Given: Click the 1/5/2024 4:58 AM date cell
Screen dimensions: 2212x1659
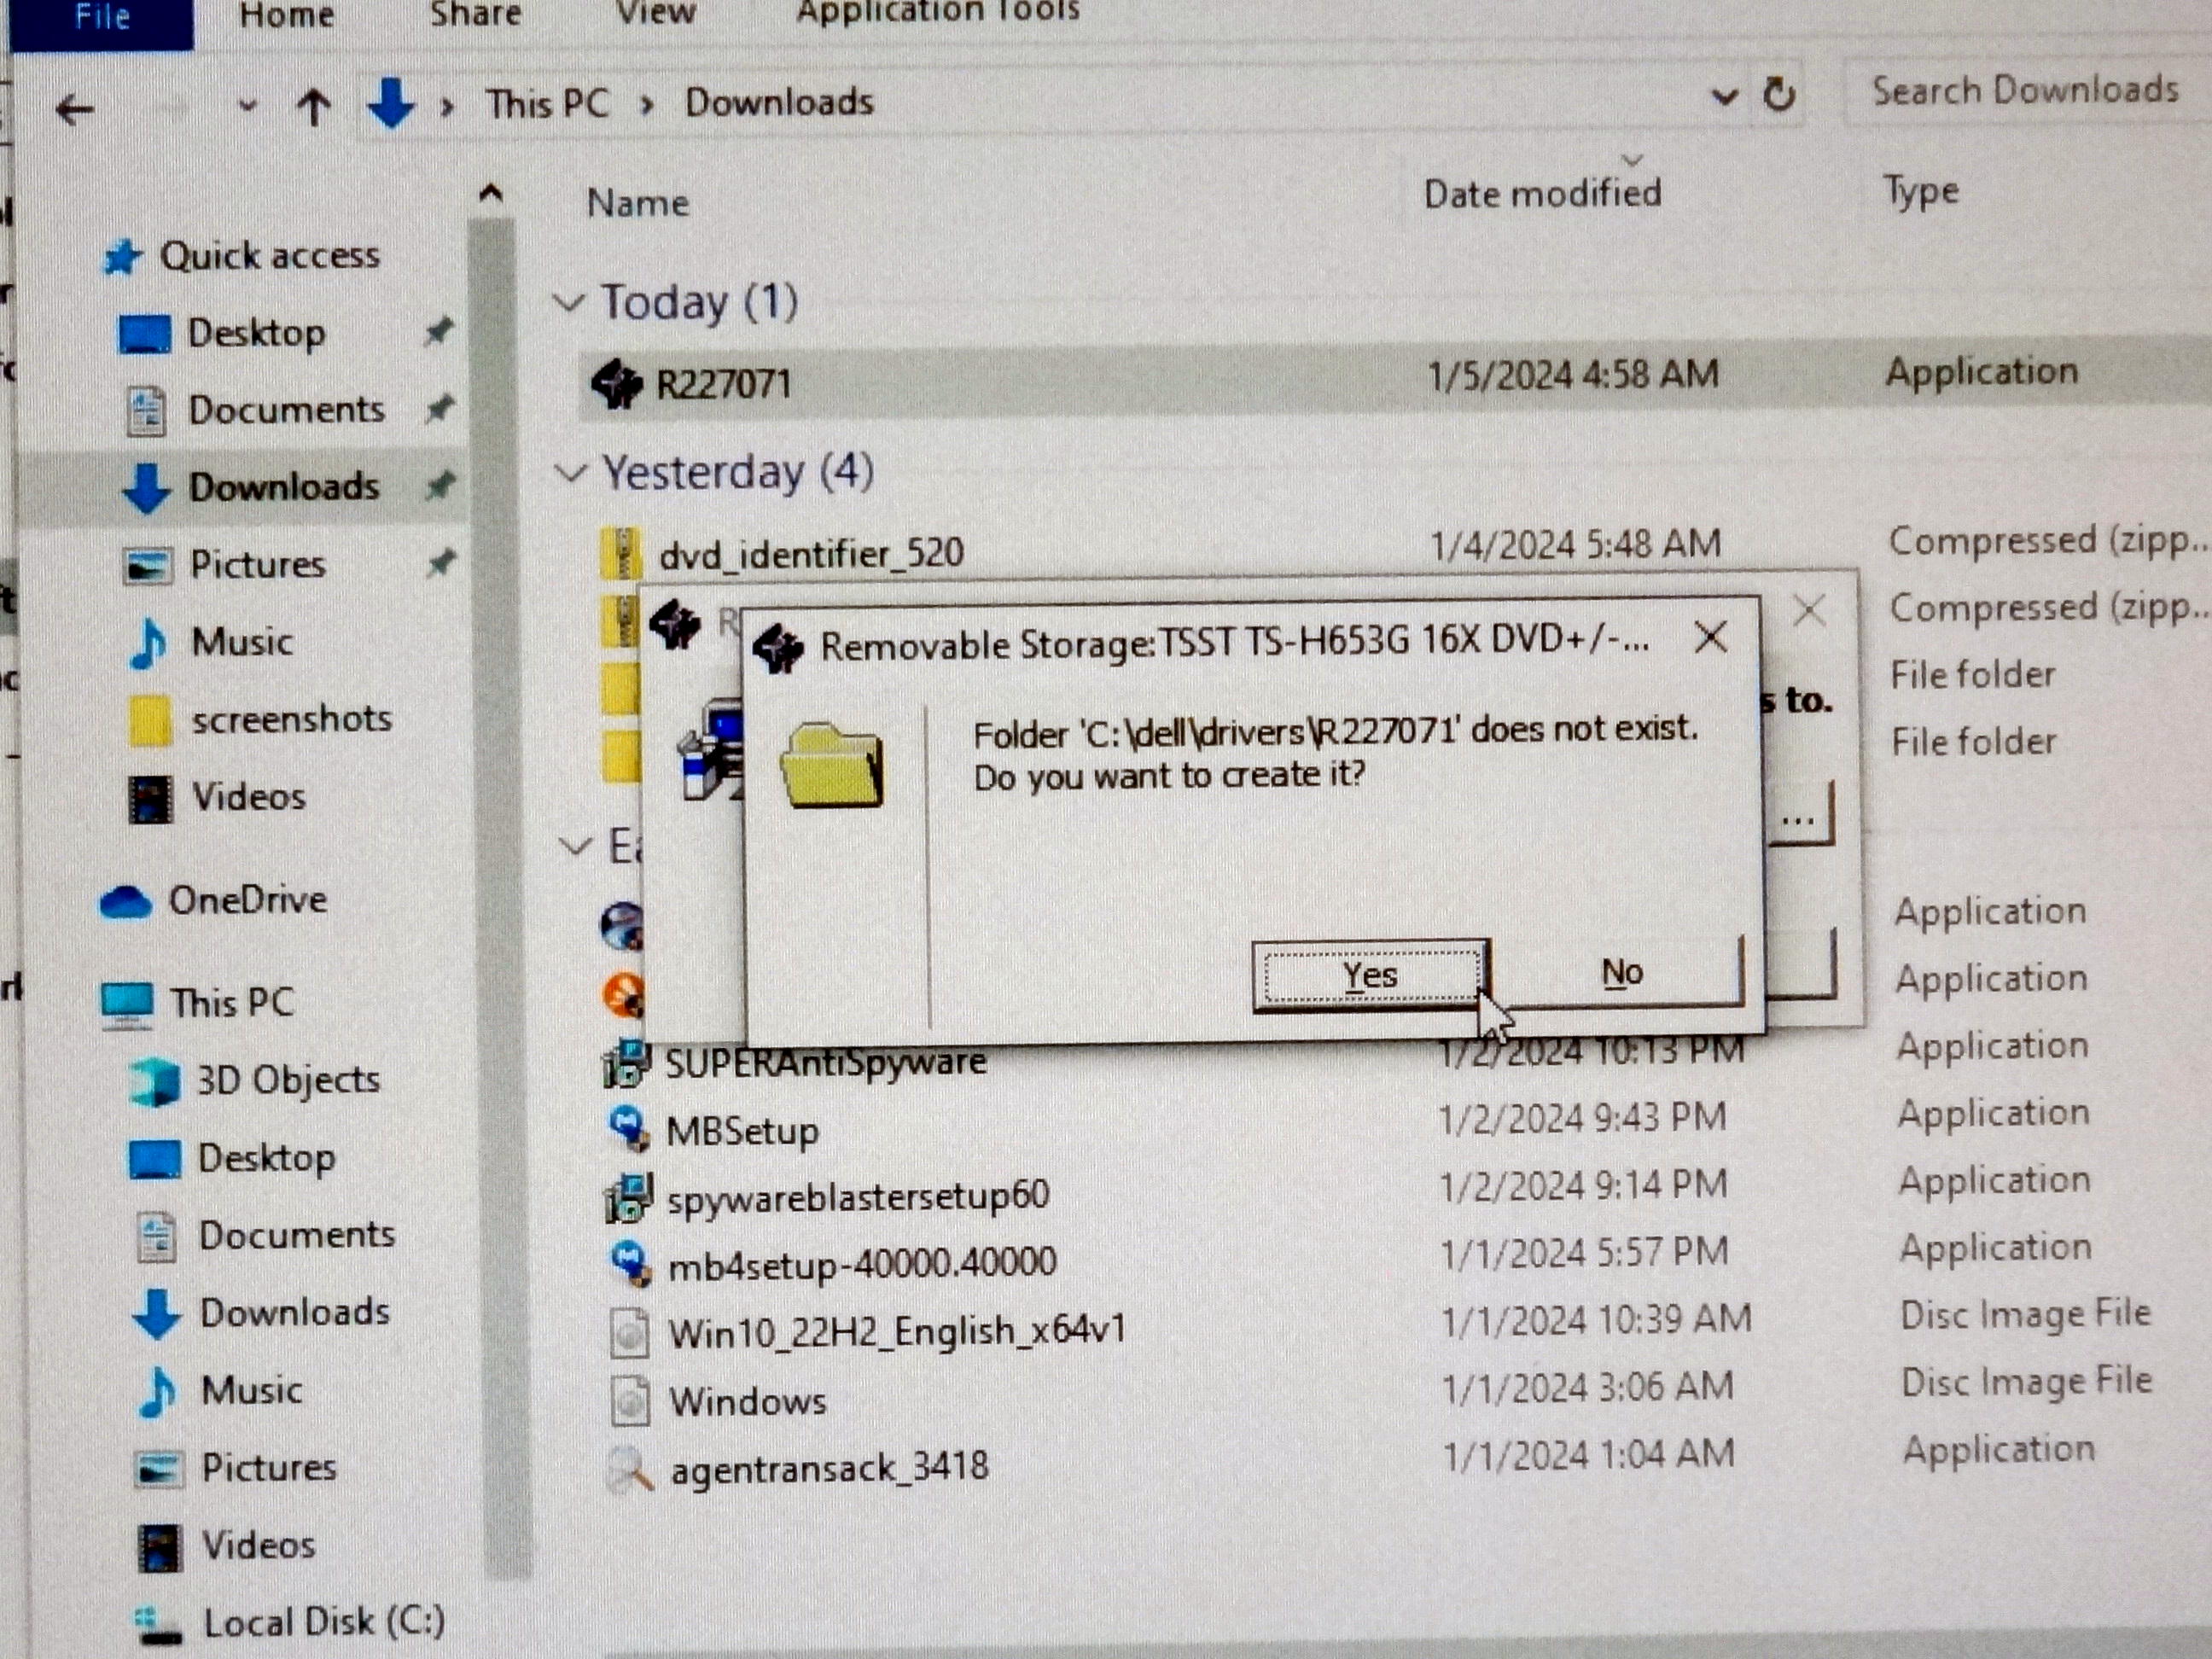Looking at the screenshot, I should [1574, 375].
